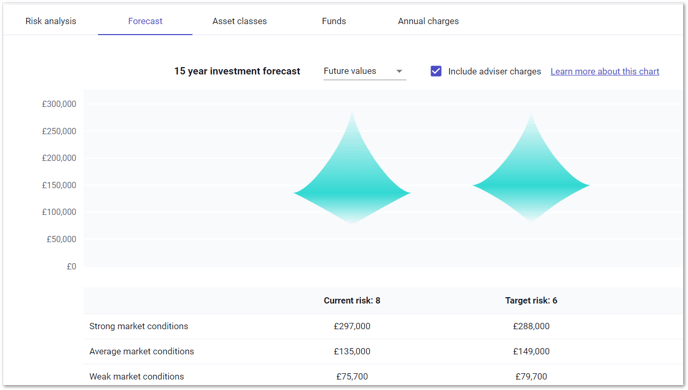Click the 15 year investment forecast heading
688x390 pixels.
coord(237,71)
